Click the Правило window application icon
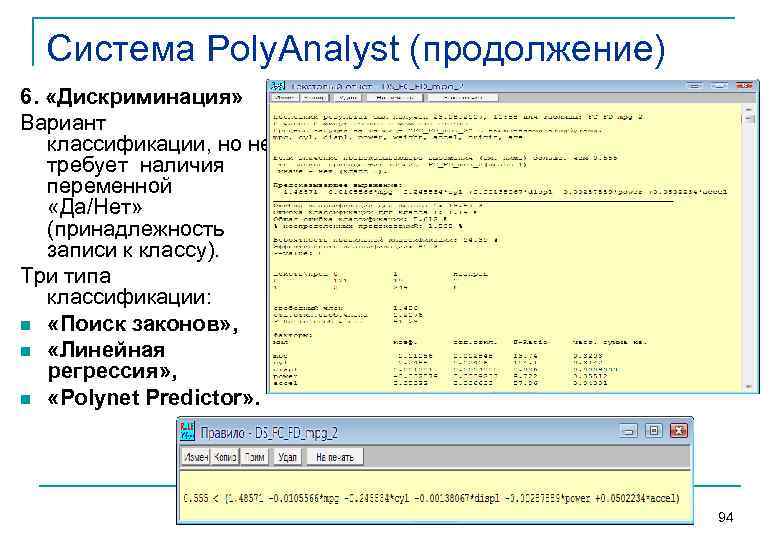Screen dimensions: 780x540 tap(187, 432)
